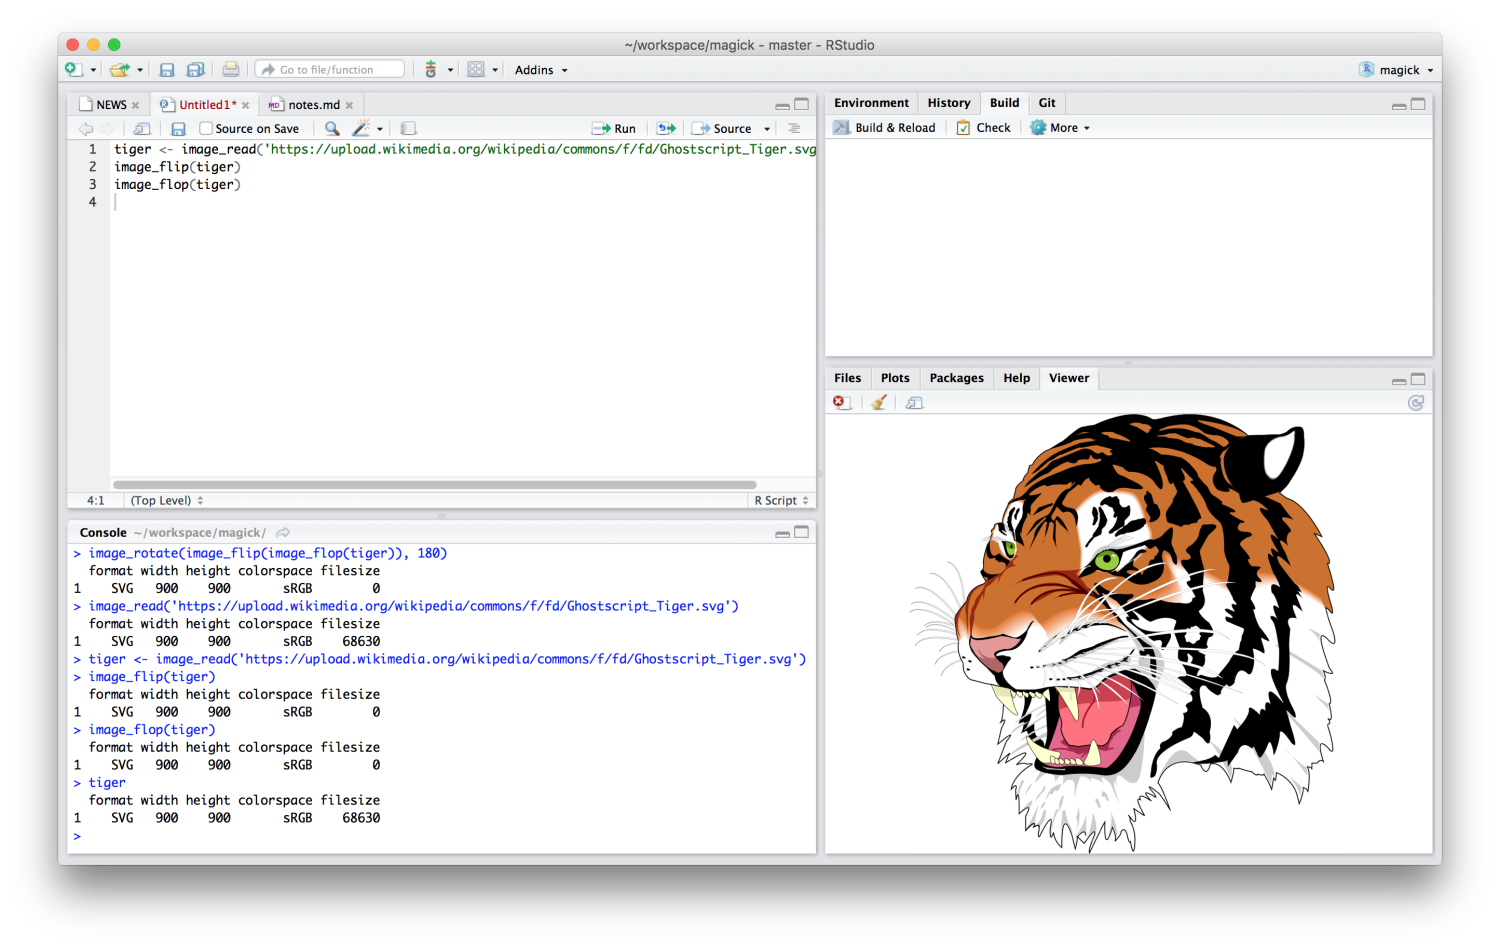1500x948 pixels.
Task: Open the Addins menu
Action: (x=539, y=69)
